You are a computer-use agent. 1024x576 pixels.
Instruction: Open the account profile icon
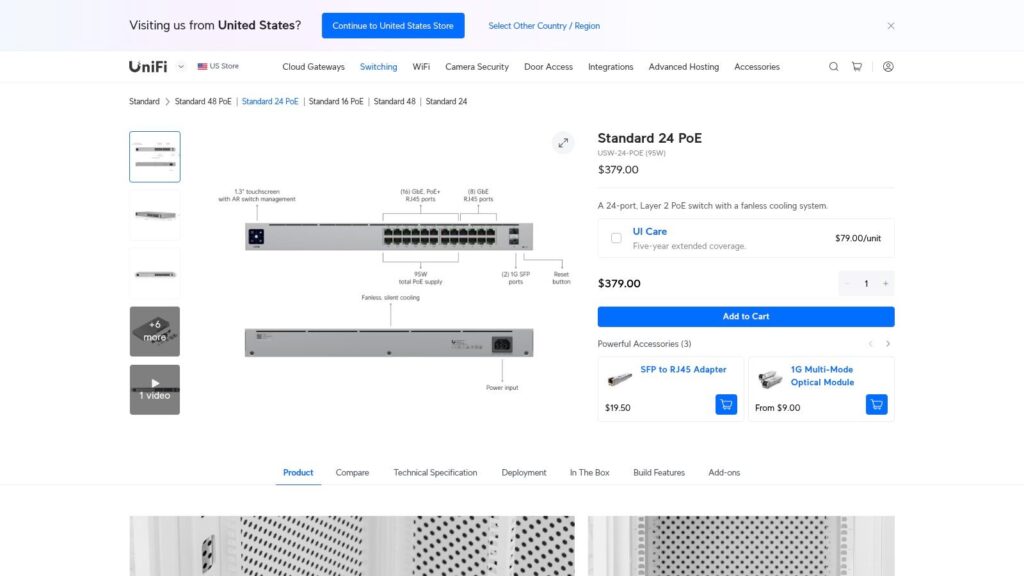[x=888, y=67]
